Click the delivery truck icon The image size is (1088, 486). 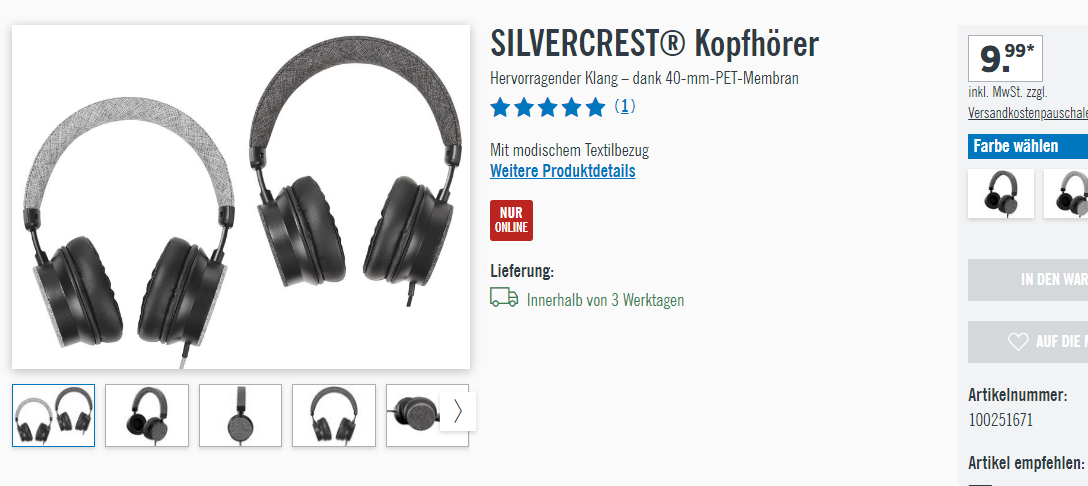[504, 298]
